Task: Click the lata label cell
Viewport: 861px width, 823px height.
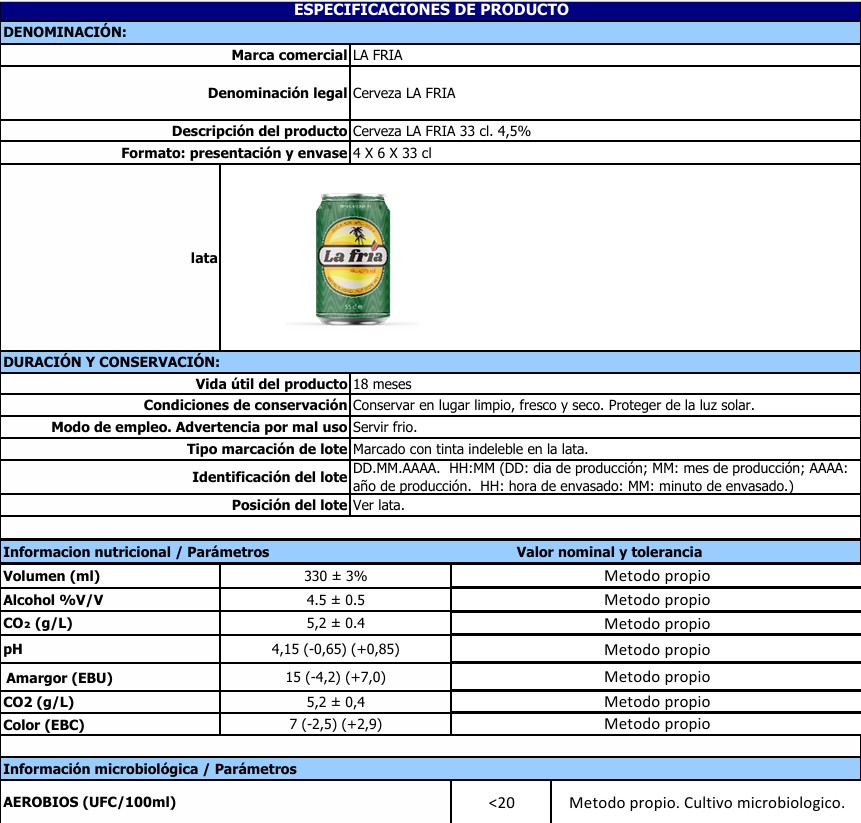Action: point(204,258)
